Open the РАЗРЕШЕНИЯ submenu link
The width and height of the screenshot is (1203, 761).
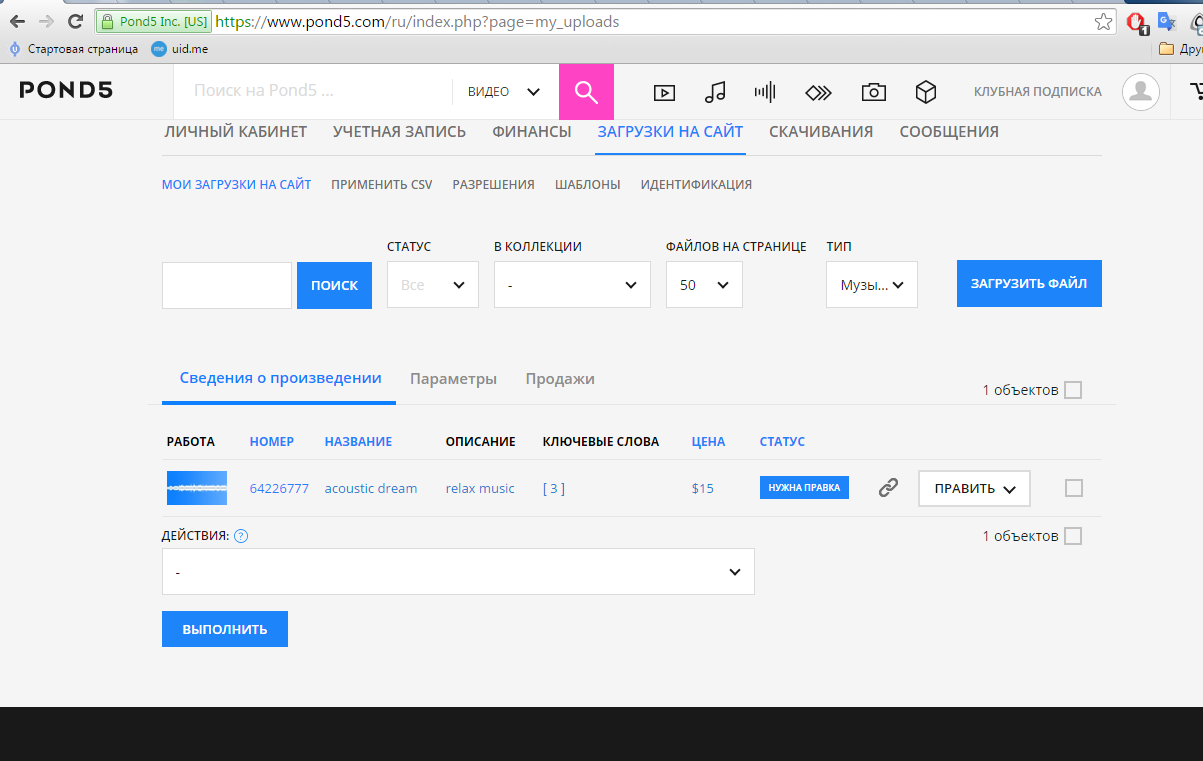click(493, 185)
